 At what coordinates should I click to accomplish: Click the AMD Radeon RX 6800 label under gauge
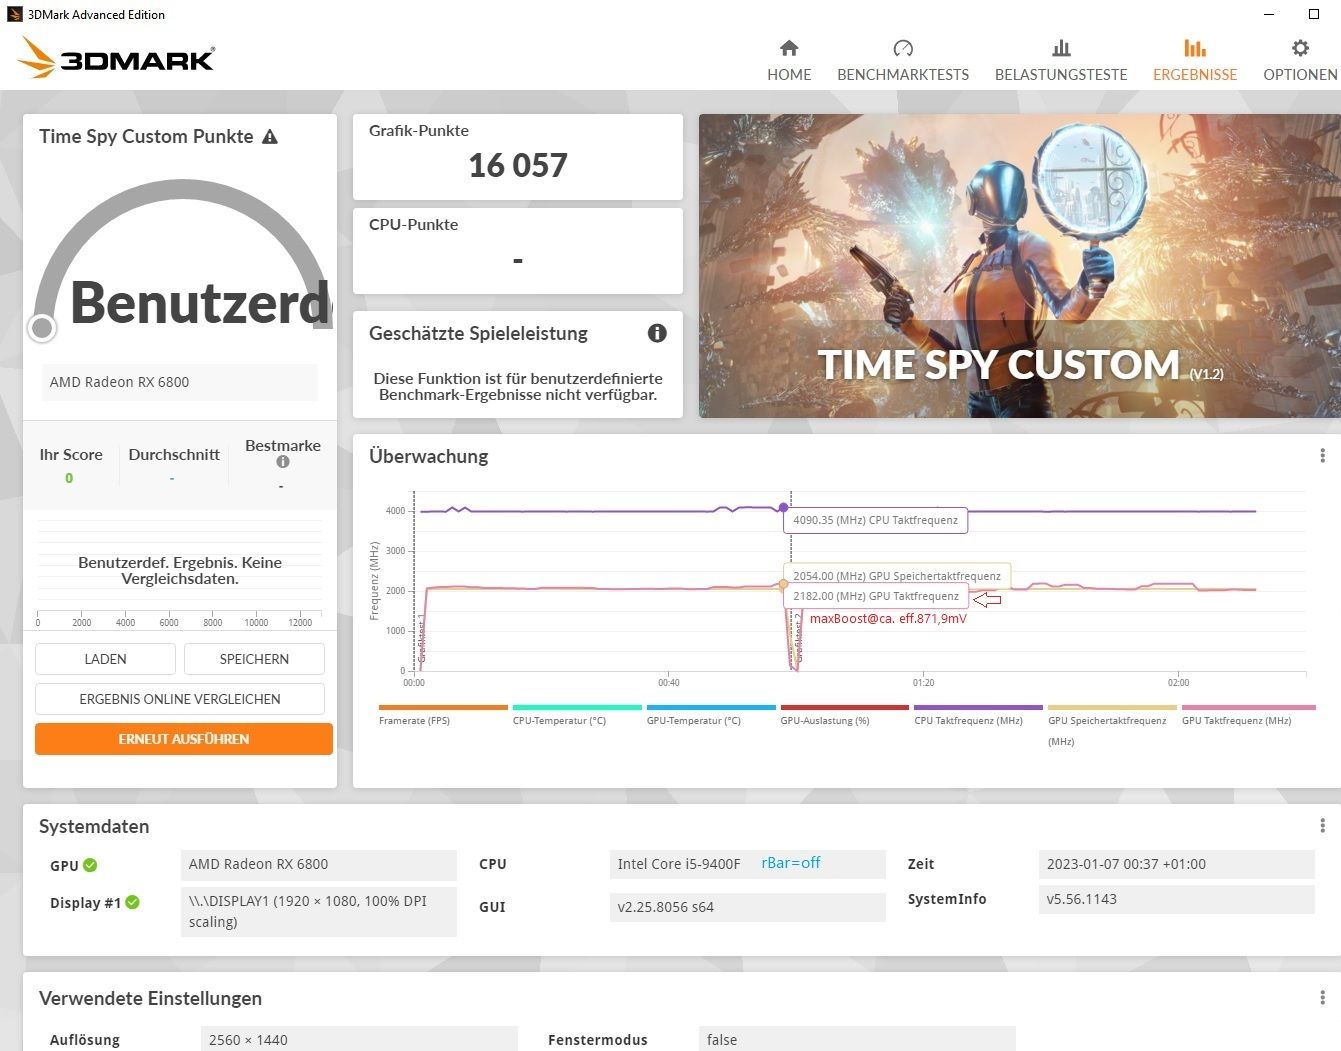(x=180, y=382)
